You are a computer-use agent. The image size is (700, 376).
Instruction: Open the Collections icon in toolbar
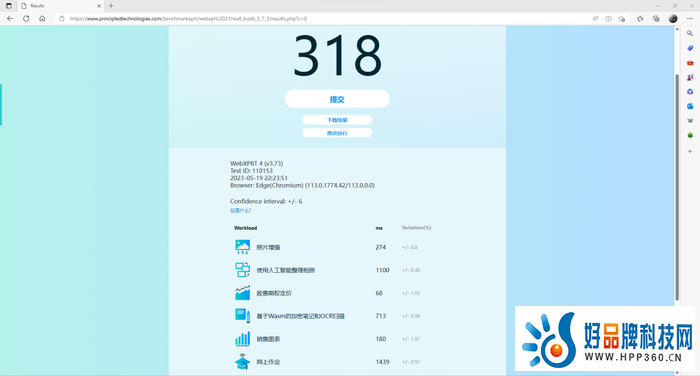click(656, 19)
